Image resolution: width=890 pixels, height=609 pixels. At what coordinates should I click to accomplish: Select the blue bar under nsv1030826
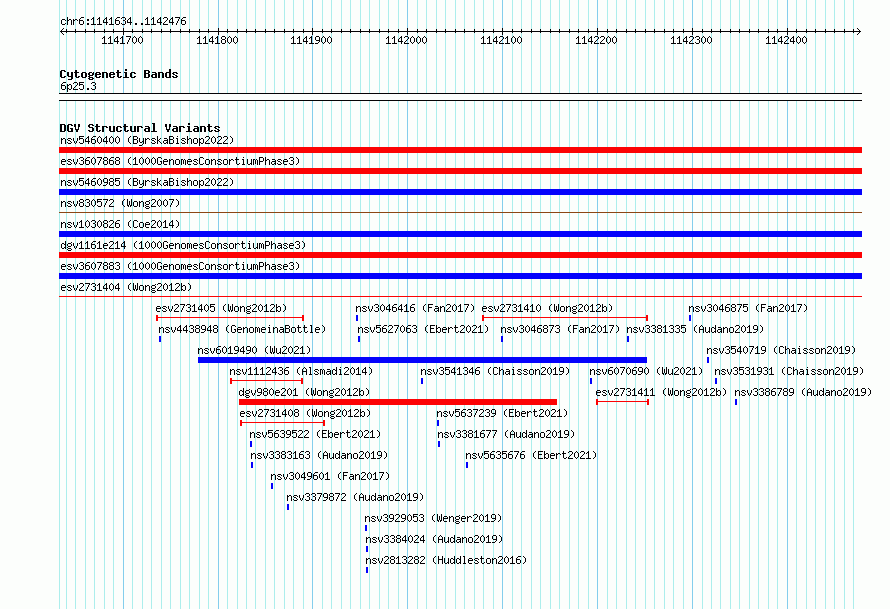460,234
